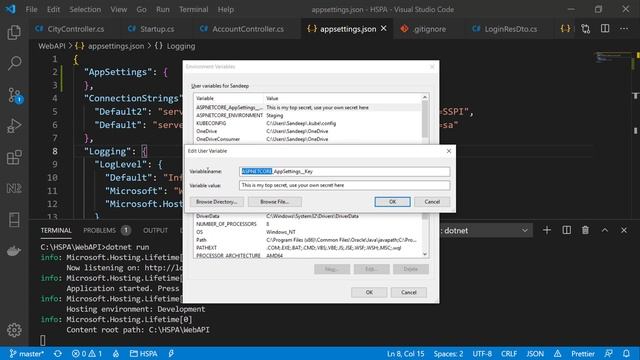Viewport: 640px width, 360px height.
Task: Click the flame icon in status bar
Action: click(116, 353)
